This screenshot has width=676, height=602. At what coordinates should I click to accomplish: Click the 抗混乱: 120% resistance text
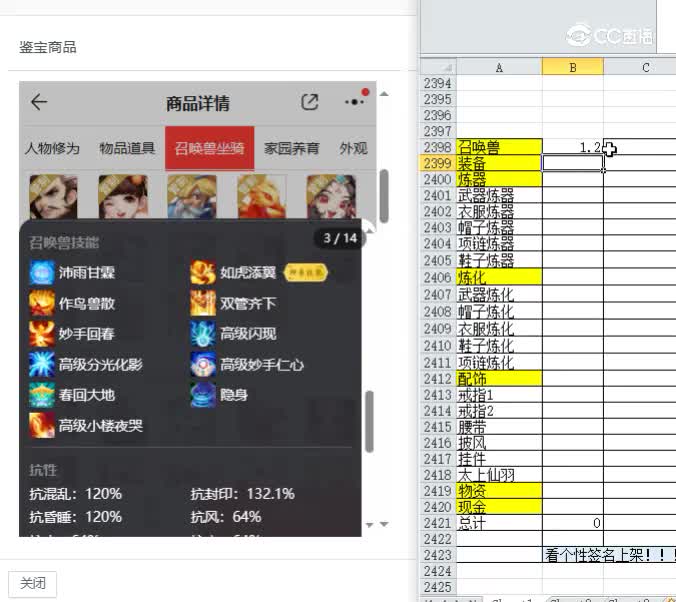coord(75,494)
